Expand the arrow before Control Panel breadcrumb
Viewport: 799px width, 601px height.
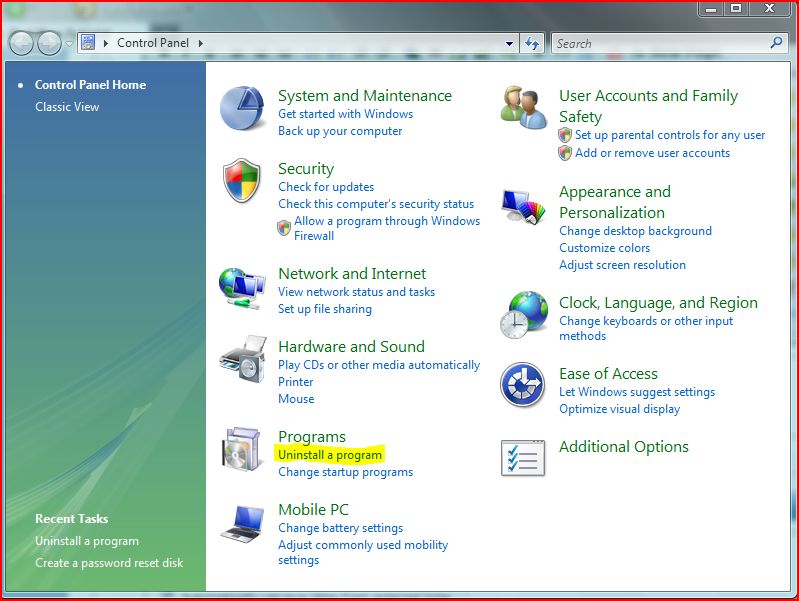click(x=105, y=43)
